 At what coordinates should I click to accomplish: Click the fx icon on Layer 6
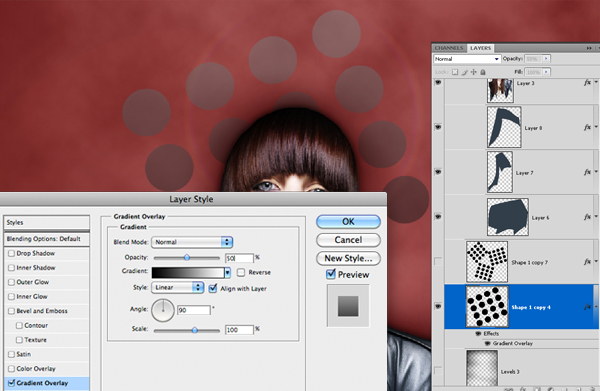pyautogui.click(x=587, y=217)
